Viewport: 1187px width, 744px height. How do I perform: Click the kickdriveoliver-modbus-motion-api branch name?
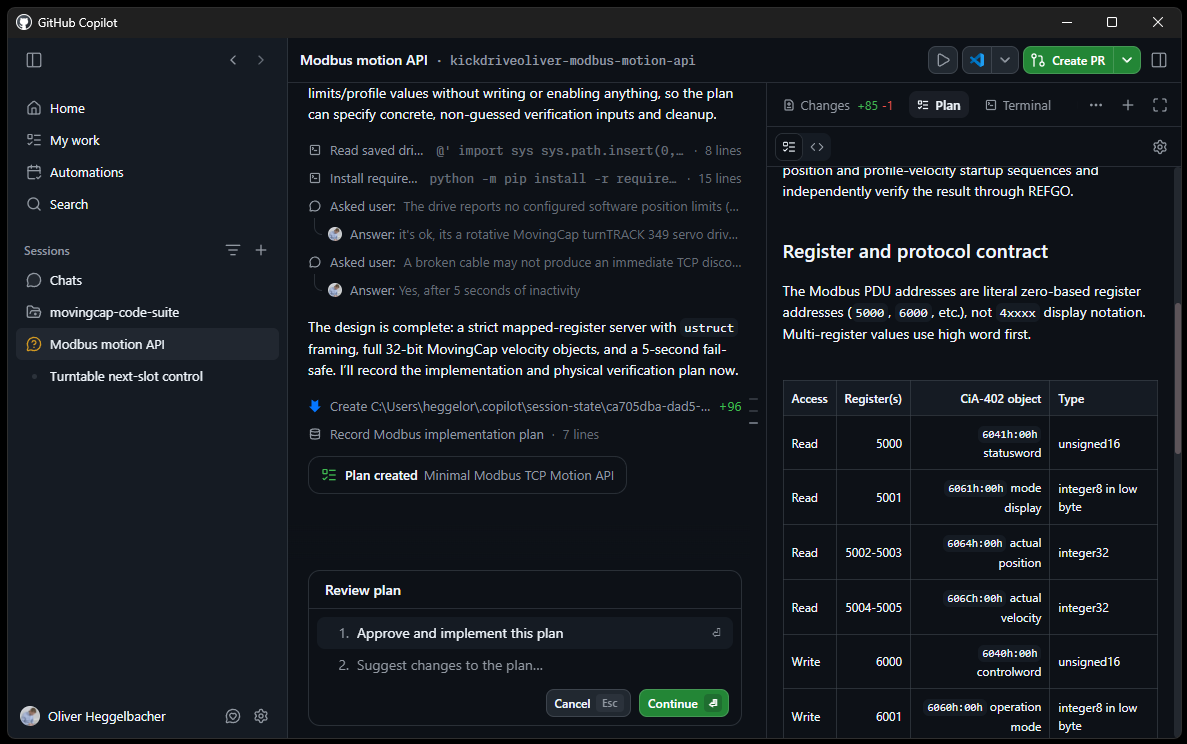[x=572, y=61]
